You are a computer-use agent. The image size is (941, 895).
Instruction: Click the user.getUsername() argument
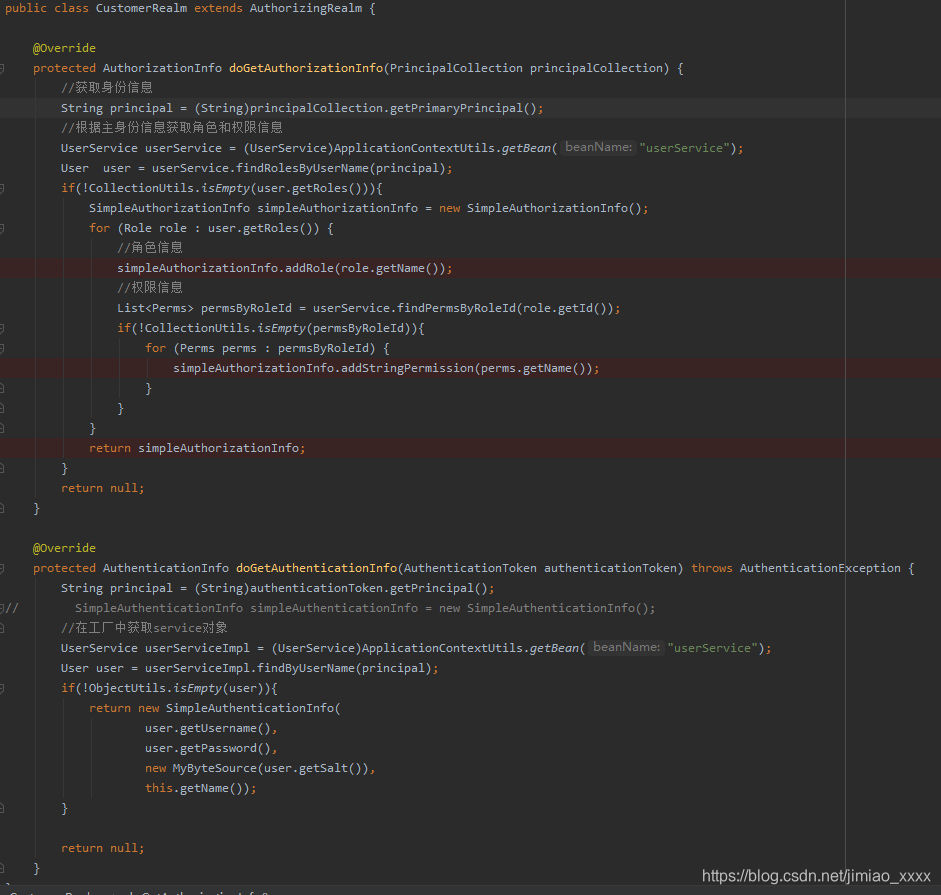click(x=208, y=728)
